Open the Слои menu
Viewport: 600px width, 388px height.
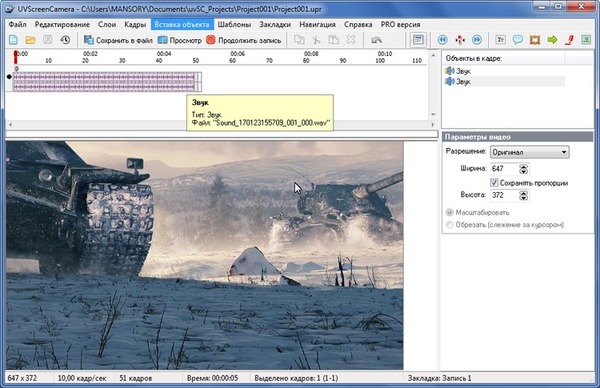click(107, 24)
